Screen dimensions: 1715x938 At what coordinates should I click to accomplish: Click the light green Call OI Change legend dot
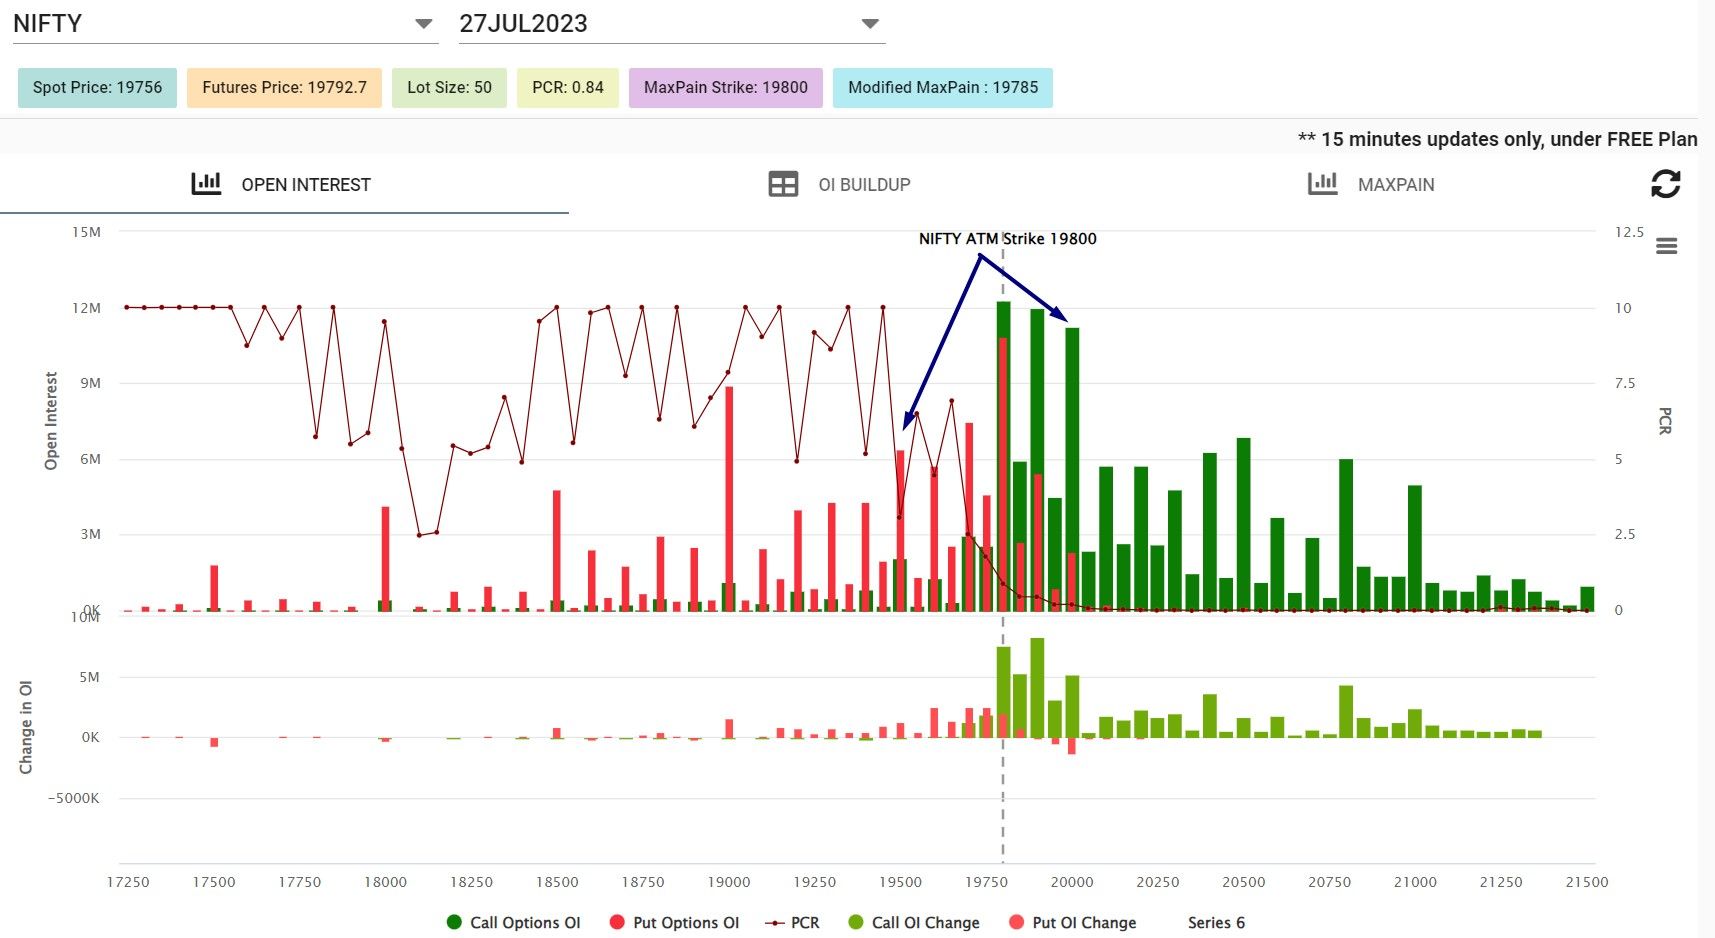click(856, 922)
